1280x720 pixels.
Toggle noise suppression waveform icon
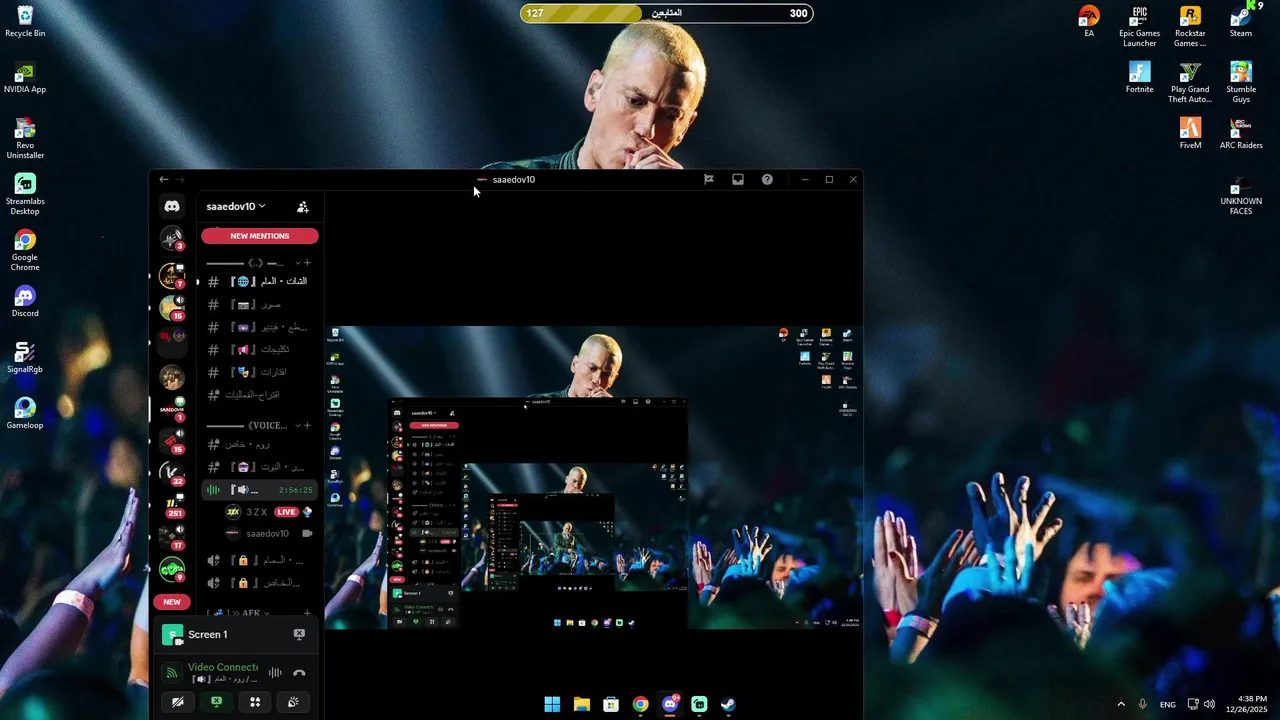point(275,673)
